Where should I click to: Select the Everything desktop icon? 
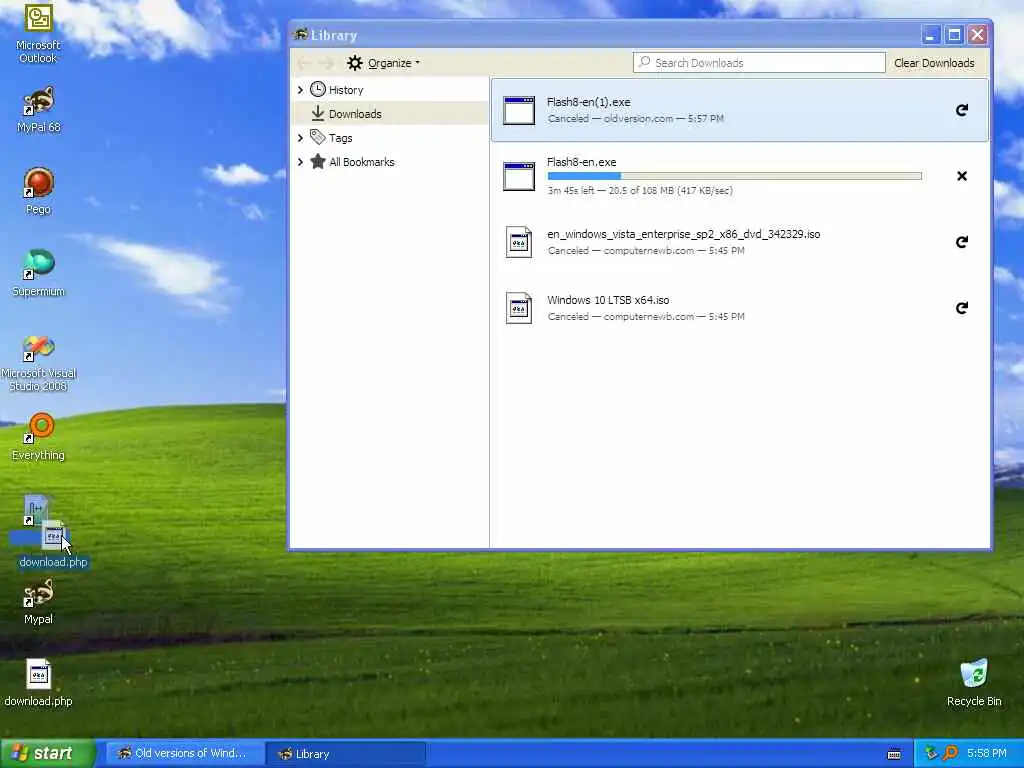pyautogui.click(x=38, y=437)
